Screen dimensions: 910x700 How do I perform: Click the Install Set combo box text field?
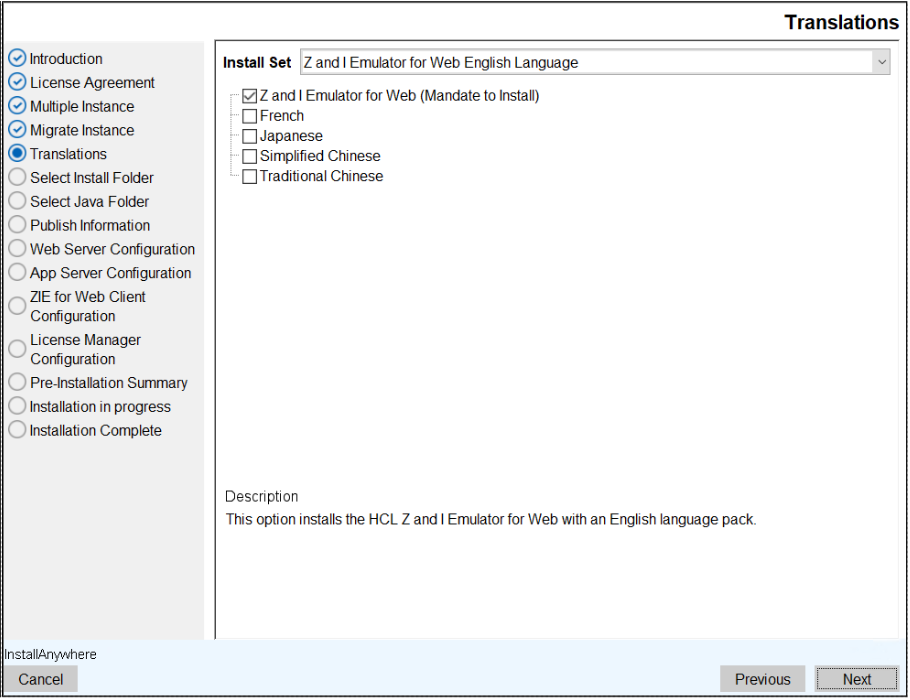(x=586, y=62)
